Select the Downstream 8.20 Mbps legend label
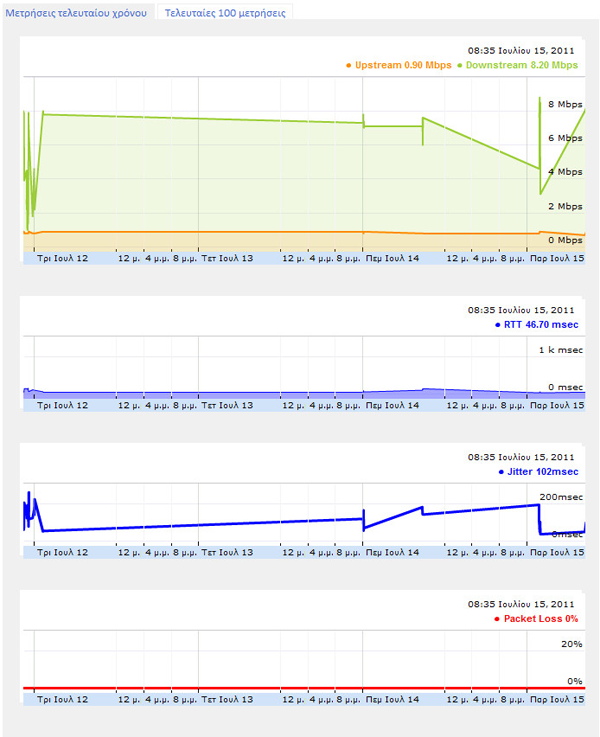This screenshot has width=600, height=737. 522,65
